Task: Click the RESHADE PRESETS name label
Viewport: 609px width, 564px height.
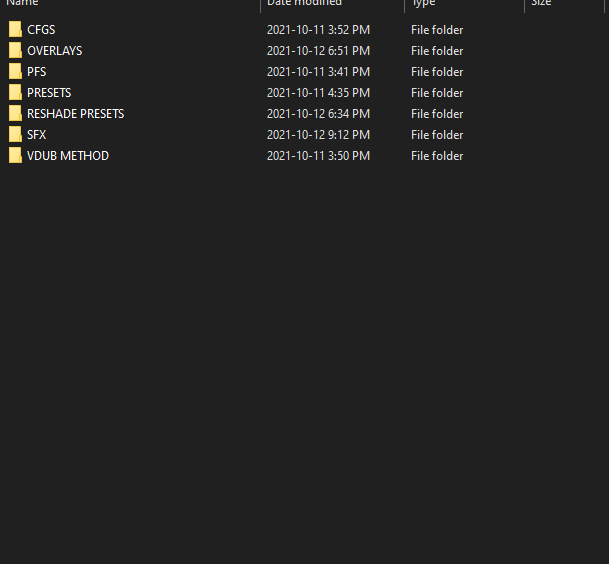Action: click(x=75, y=114)
